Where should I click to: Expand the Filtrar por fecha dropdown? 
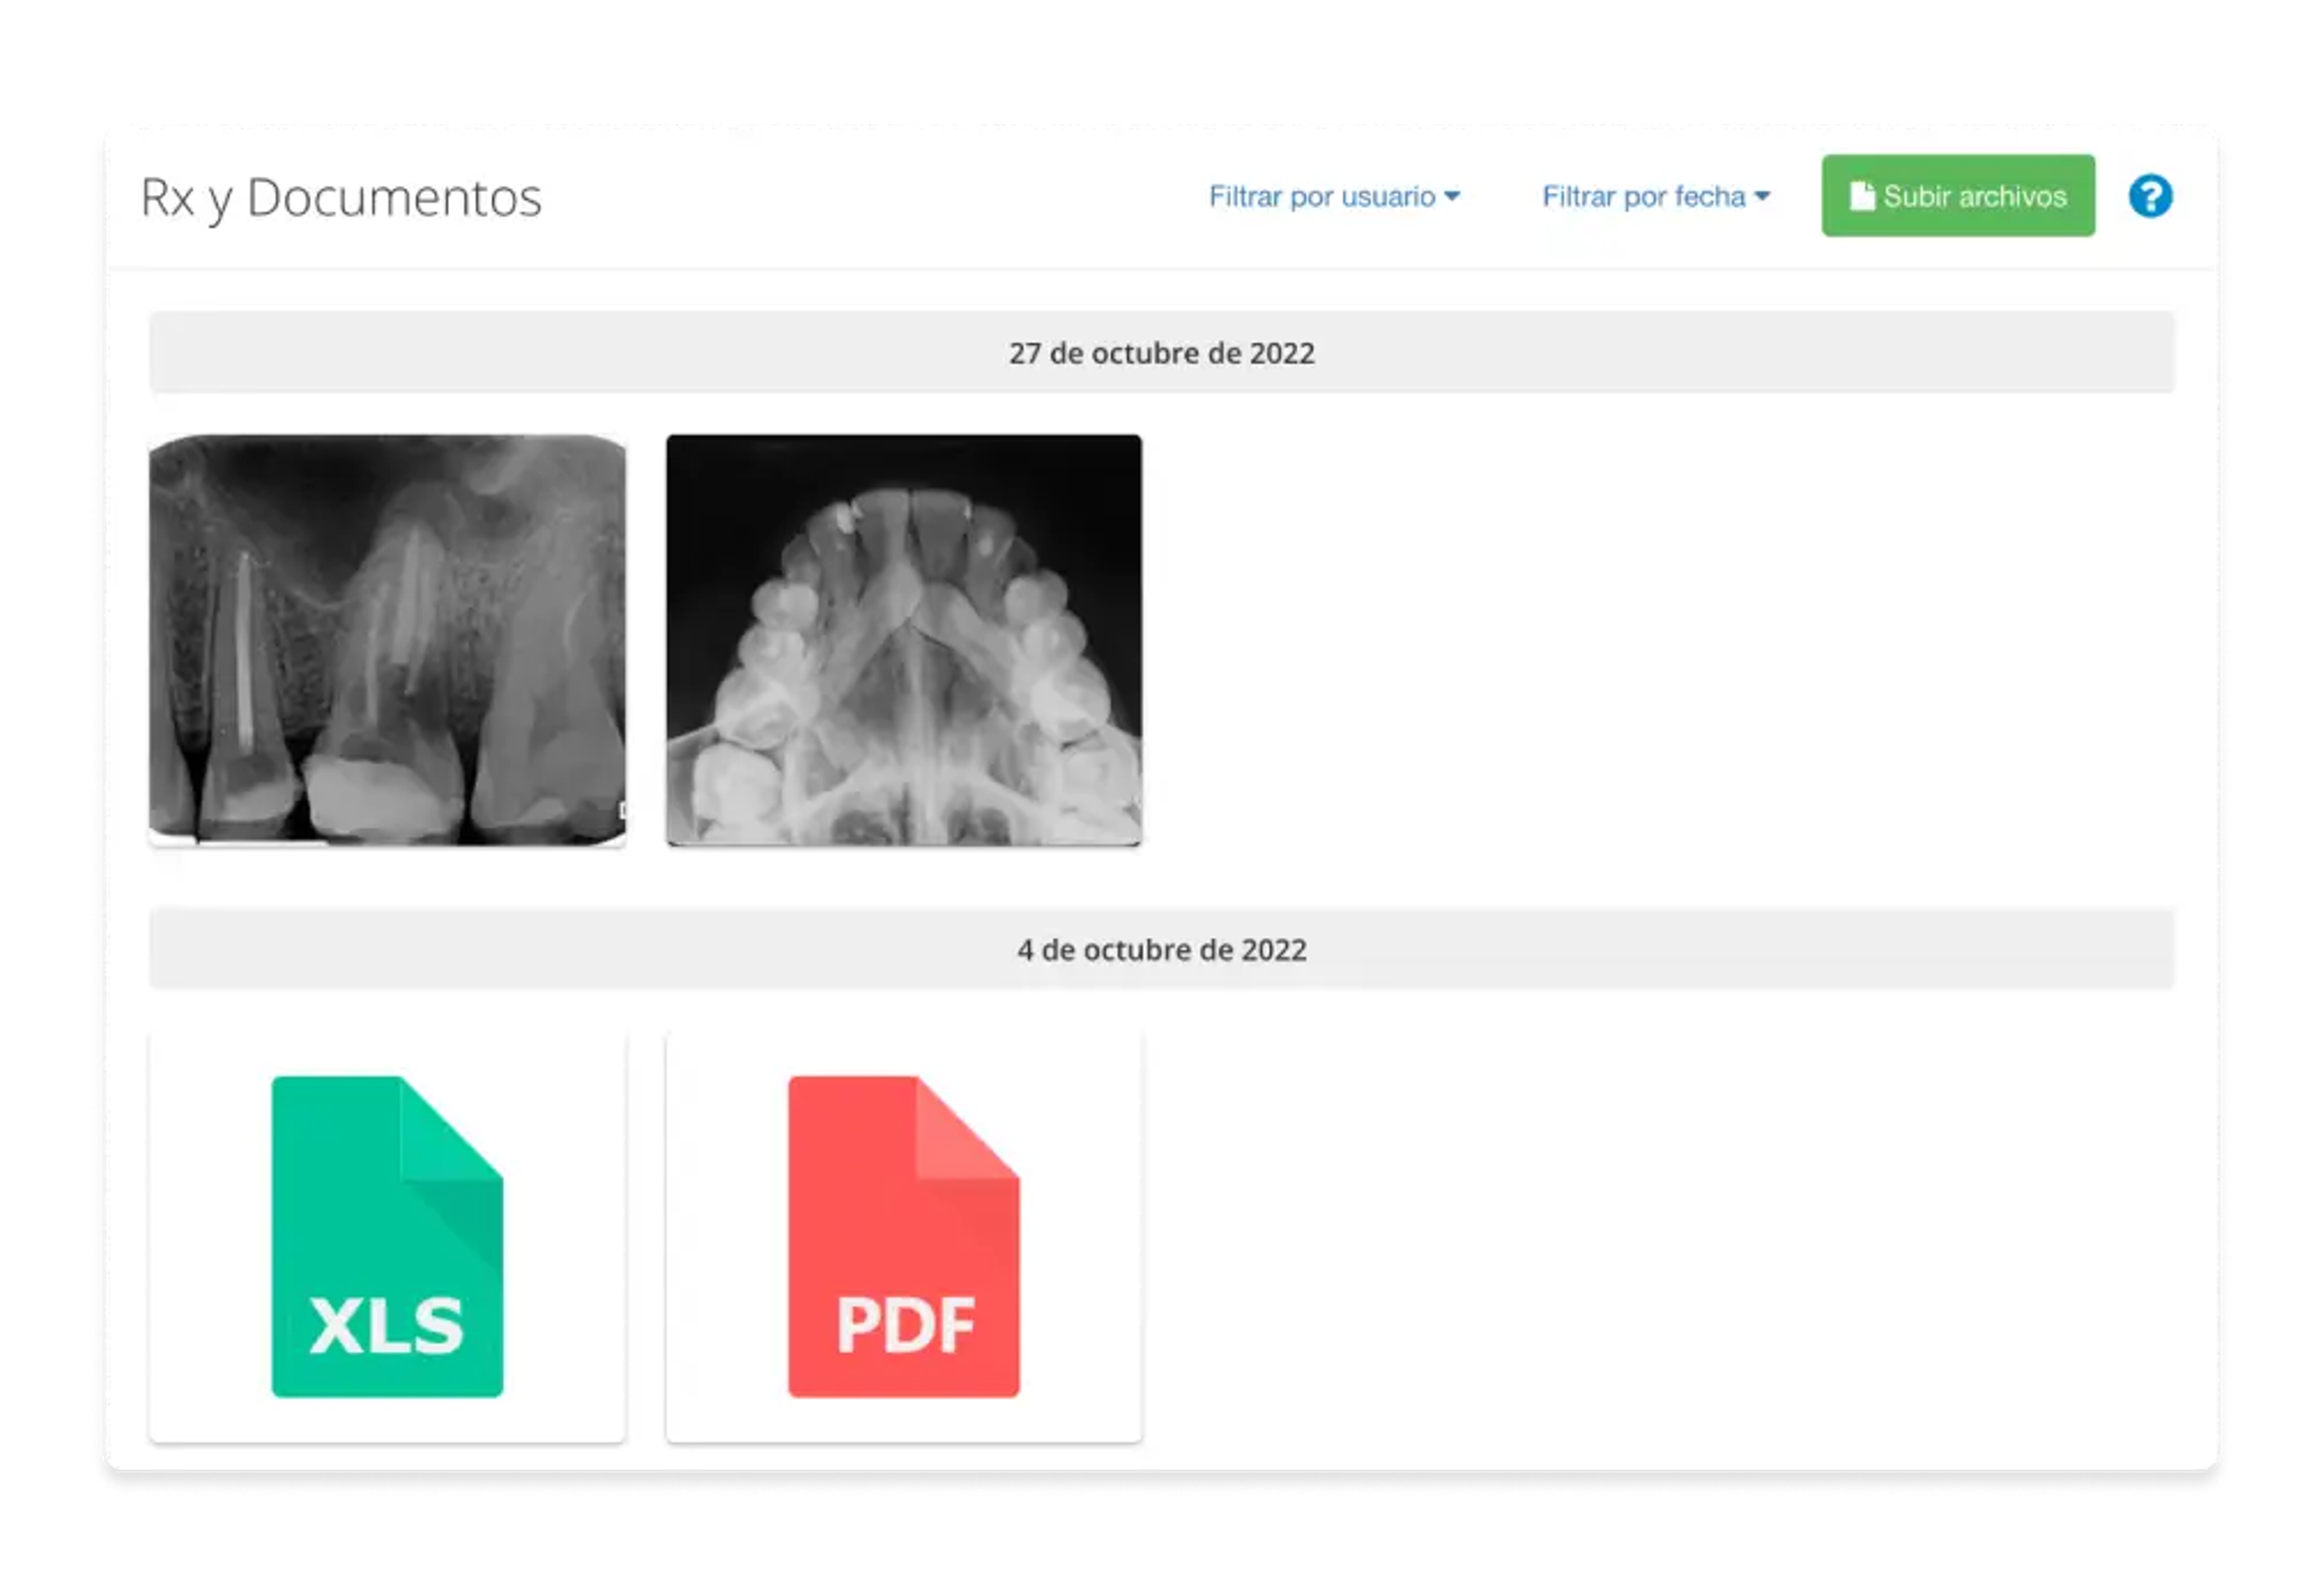[1656, 196]
